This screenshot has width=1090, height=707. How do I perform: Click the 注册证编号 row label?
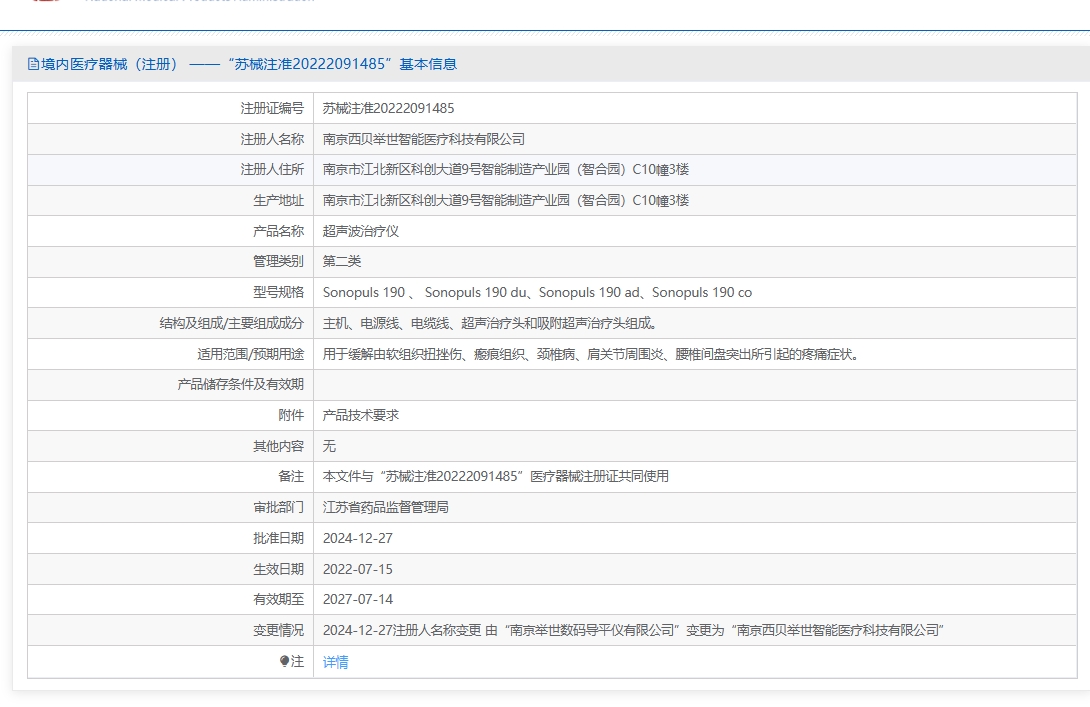(272, 108)
